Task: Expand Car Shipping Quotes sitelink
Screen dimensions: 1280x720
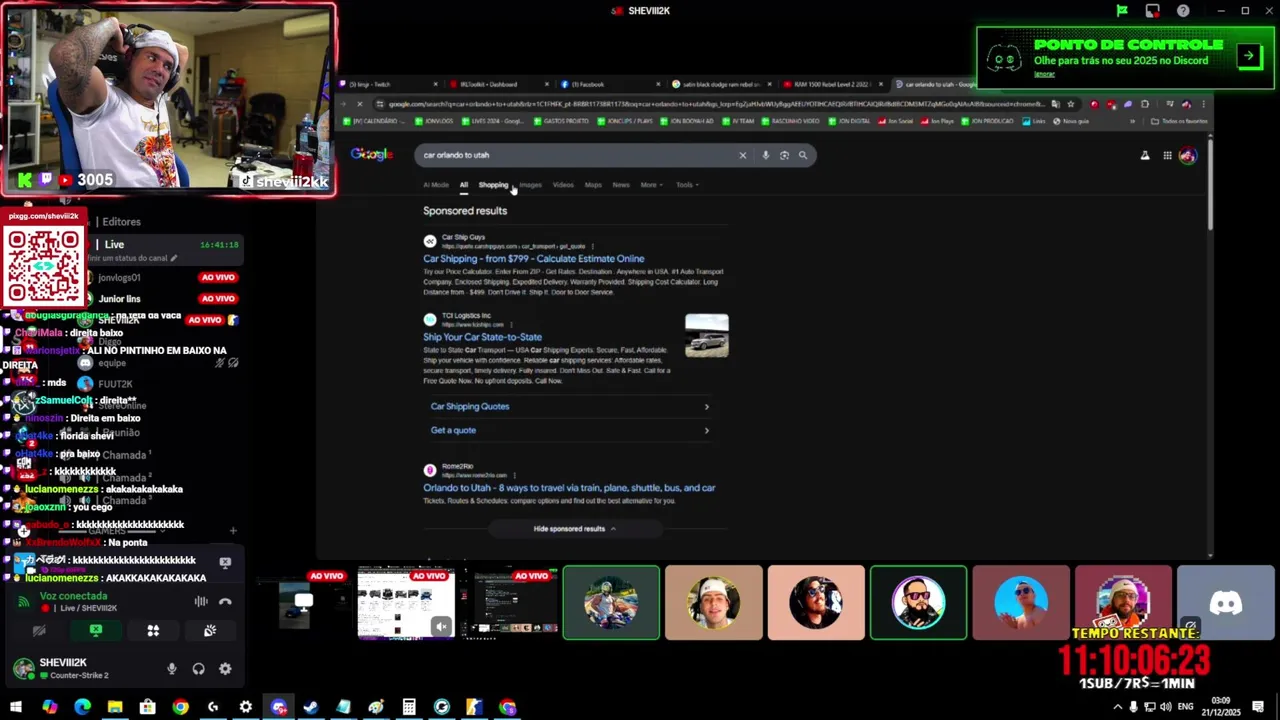Action: point(570,406)
